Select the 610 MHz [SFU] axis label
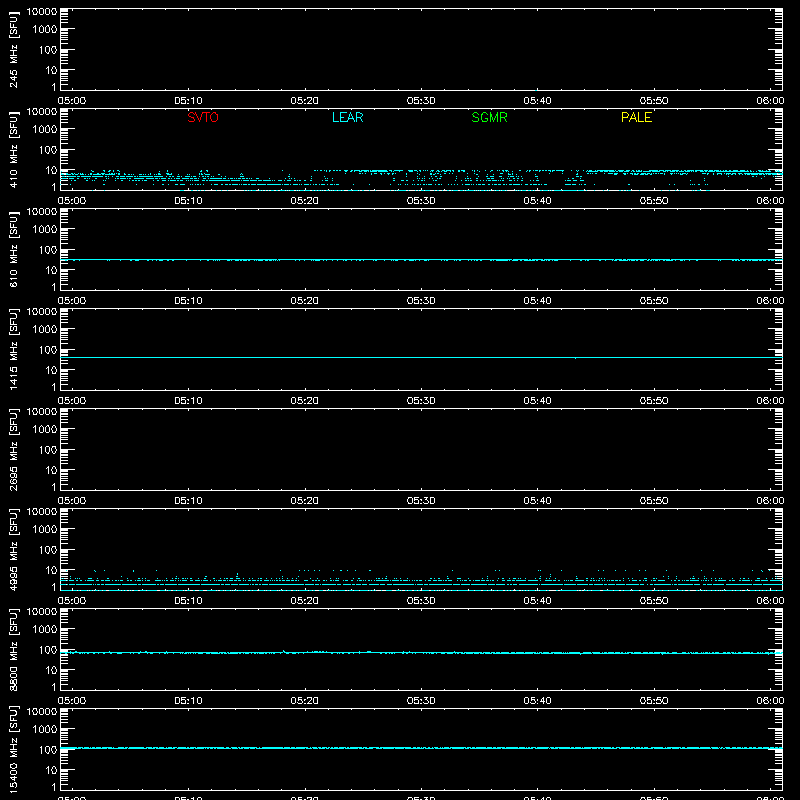This screenshot has height=800, width=800. pos(13,249)
